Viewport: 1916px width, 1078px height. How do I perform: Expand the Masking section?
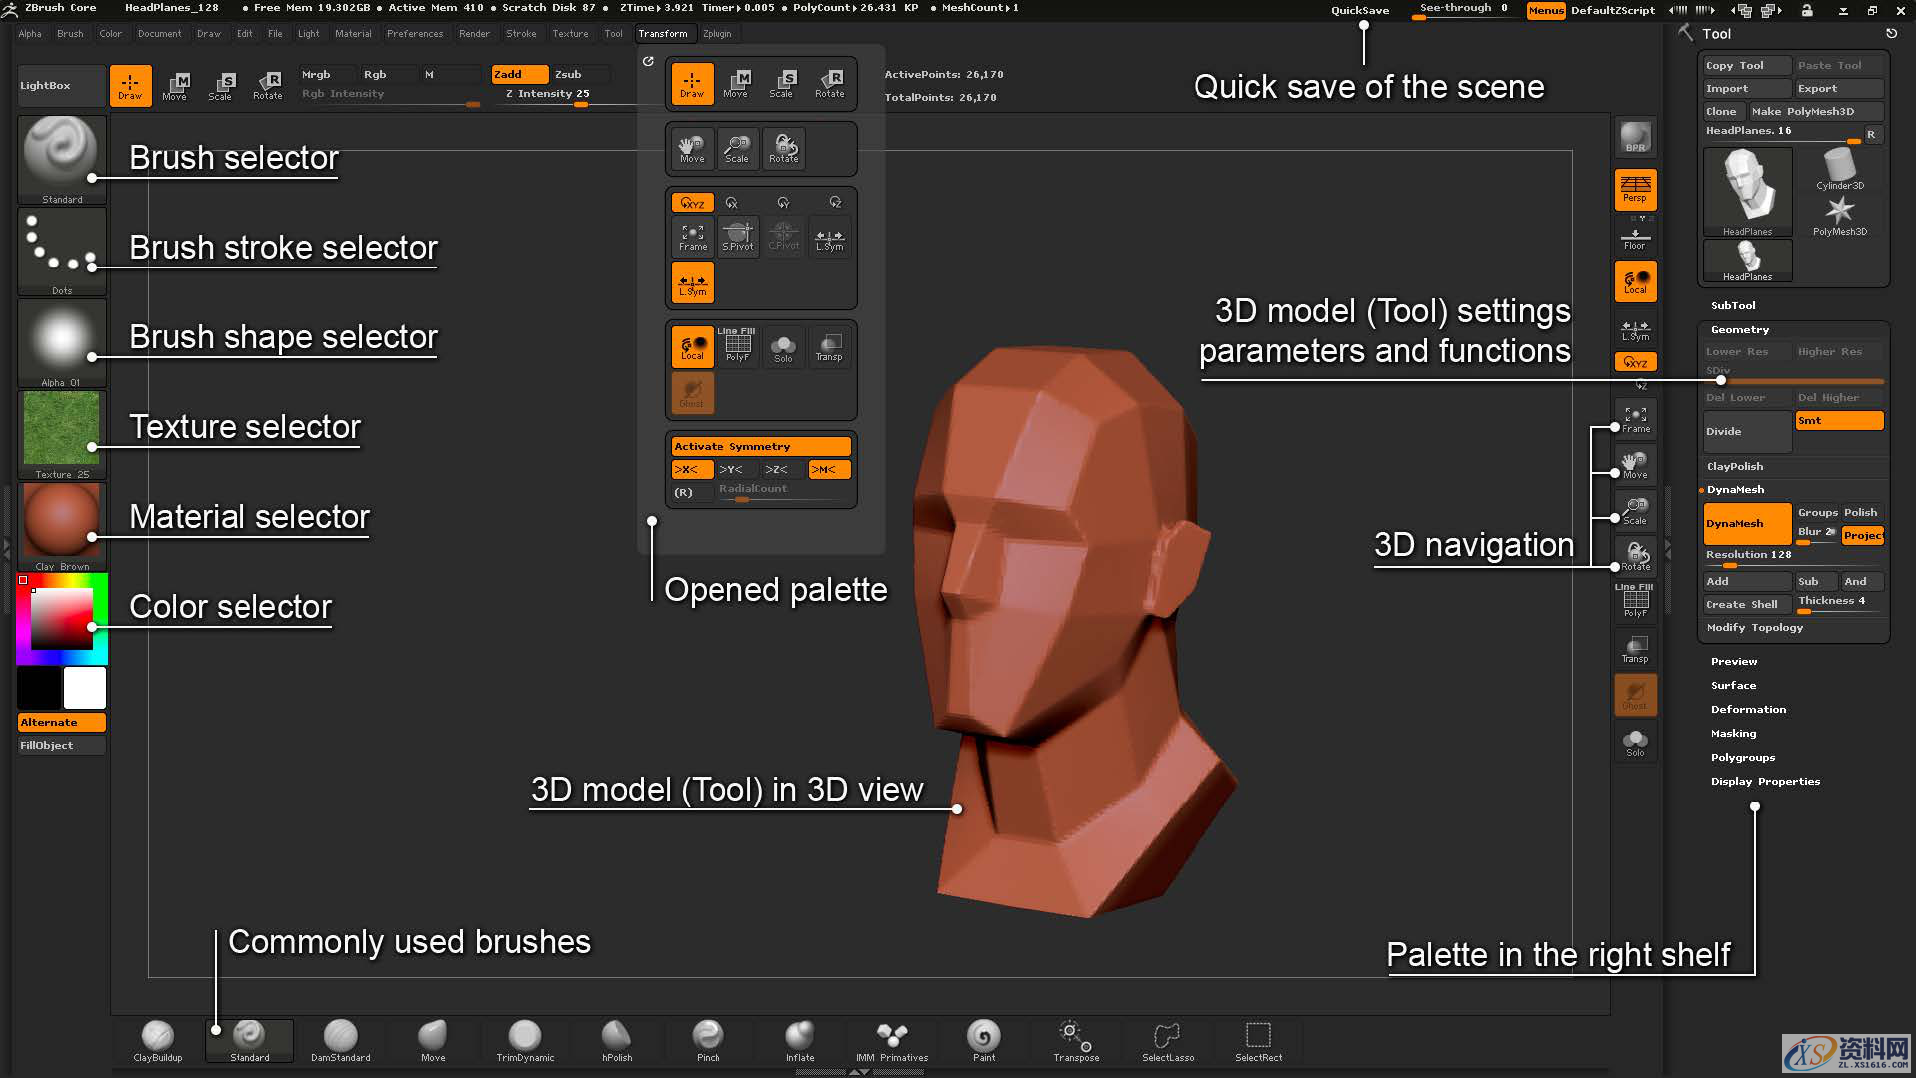click(x=1733, y=733)
